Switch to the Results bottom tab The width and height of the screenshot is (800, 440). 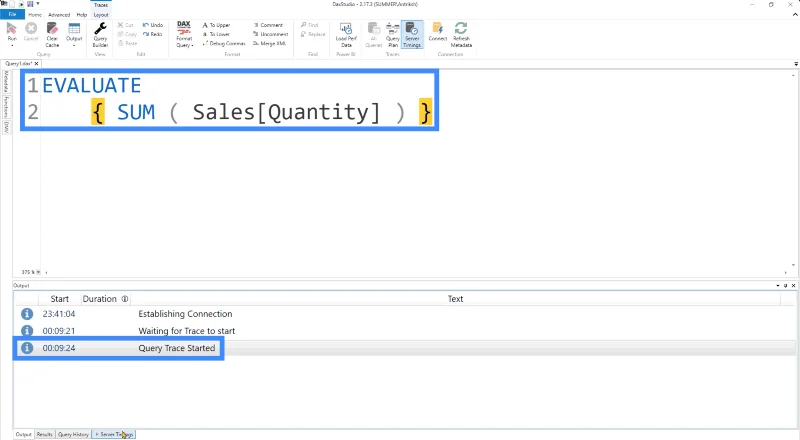click(44, 434)
